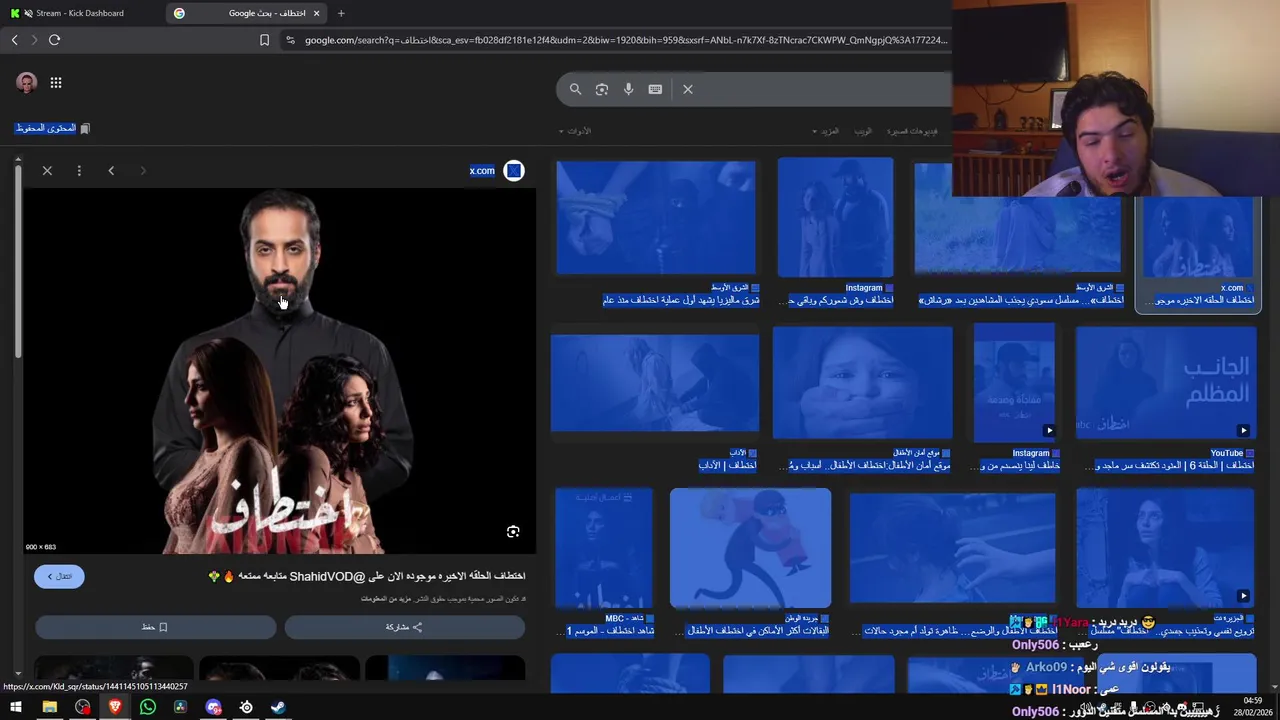Open the Windows Start menu
Screen dimensions: 1280x720
click(16, 707)
